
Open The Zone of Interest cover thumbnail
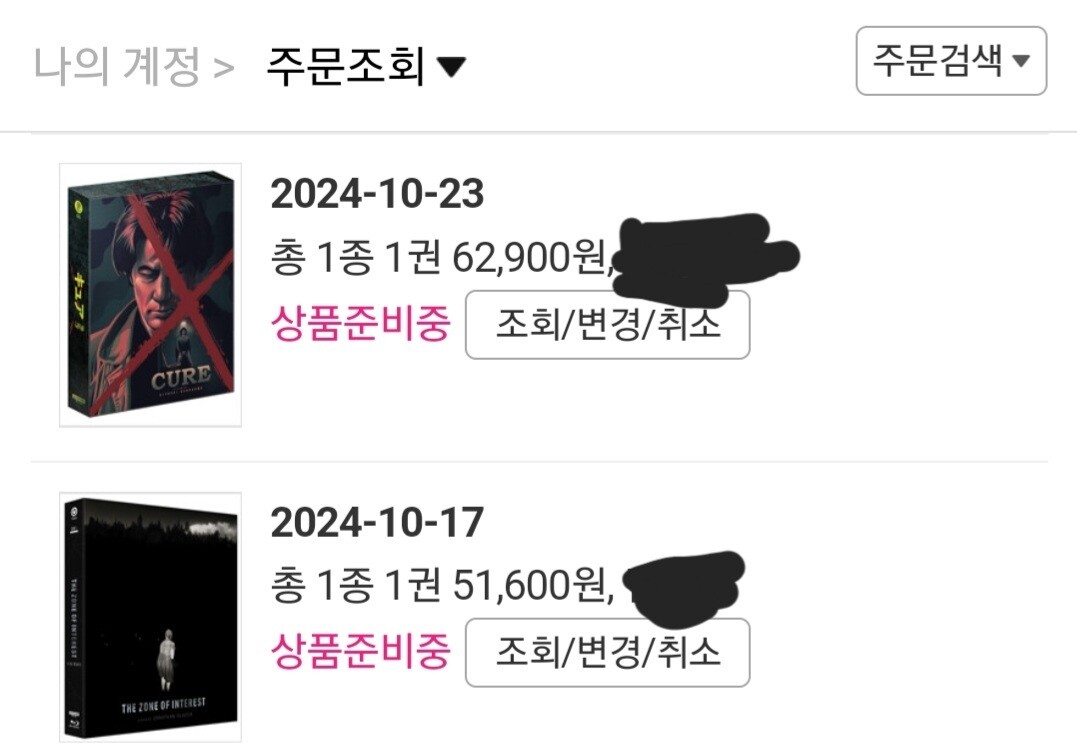click(x=150, y=617)
